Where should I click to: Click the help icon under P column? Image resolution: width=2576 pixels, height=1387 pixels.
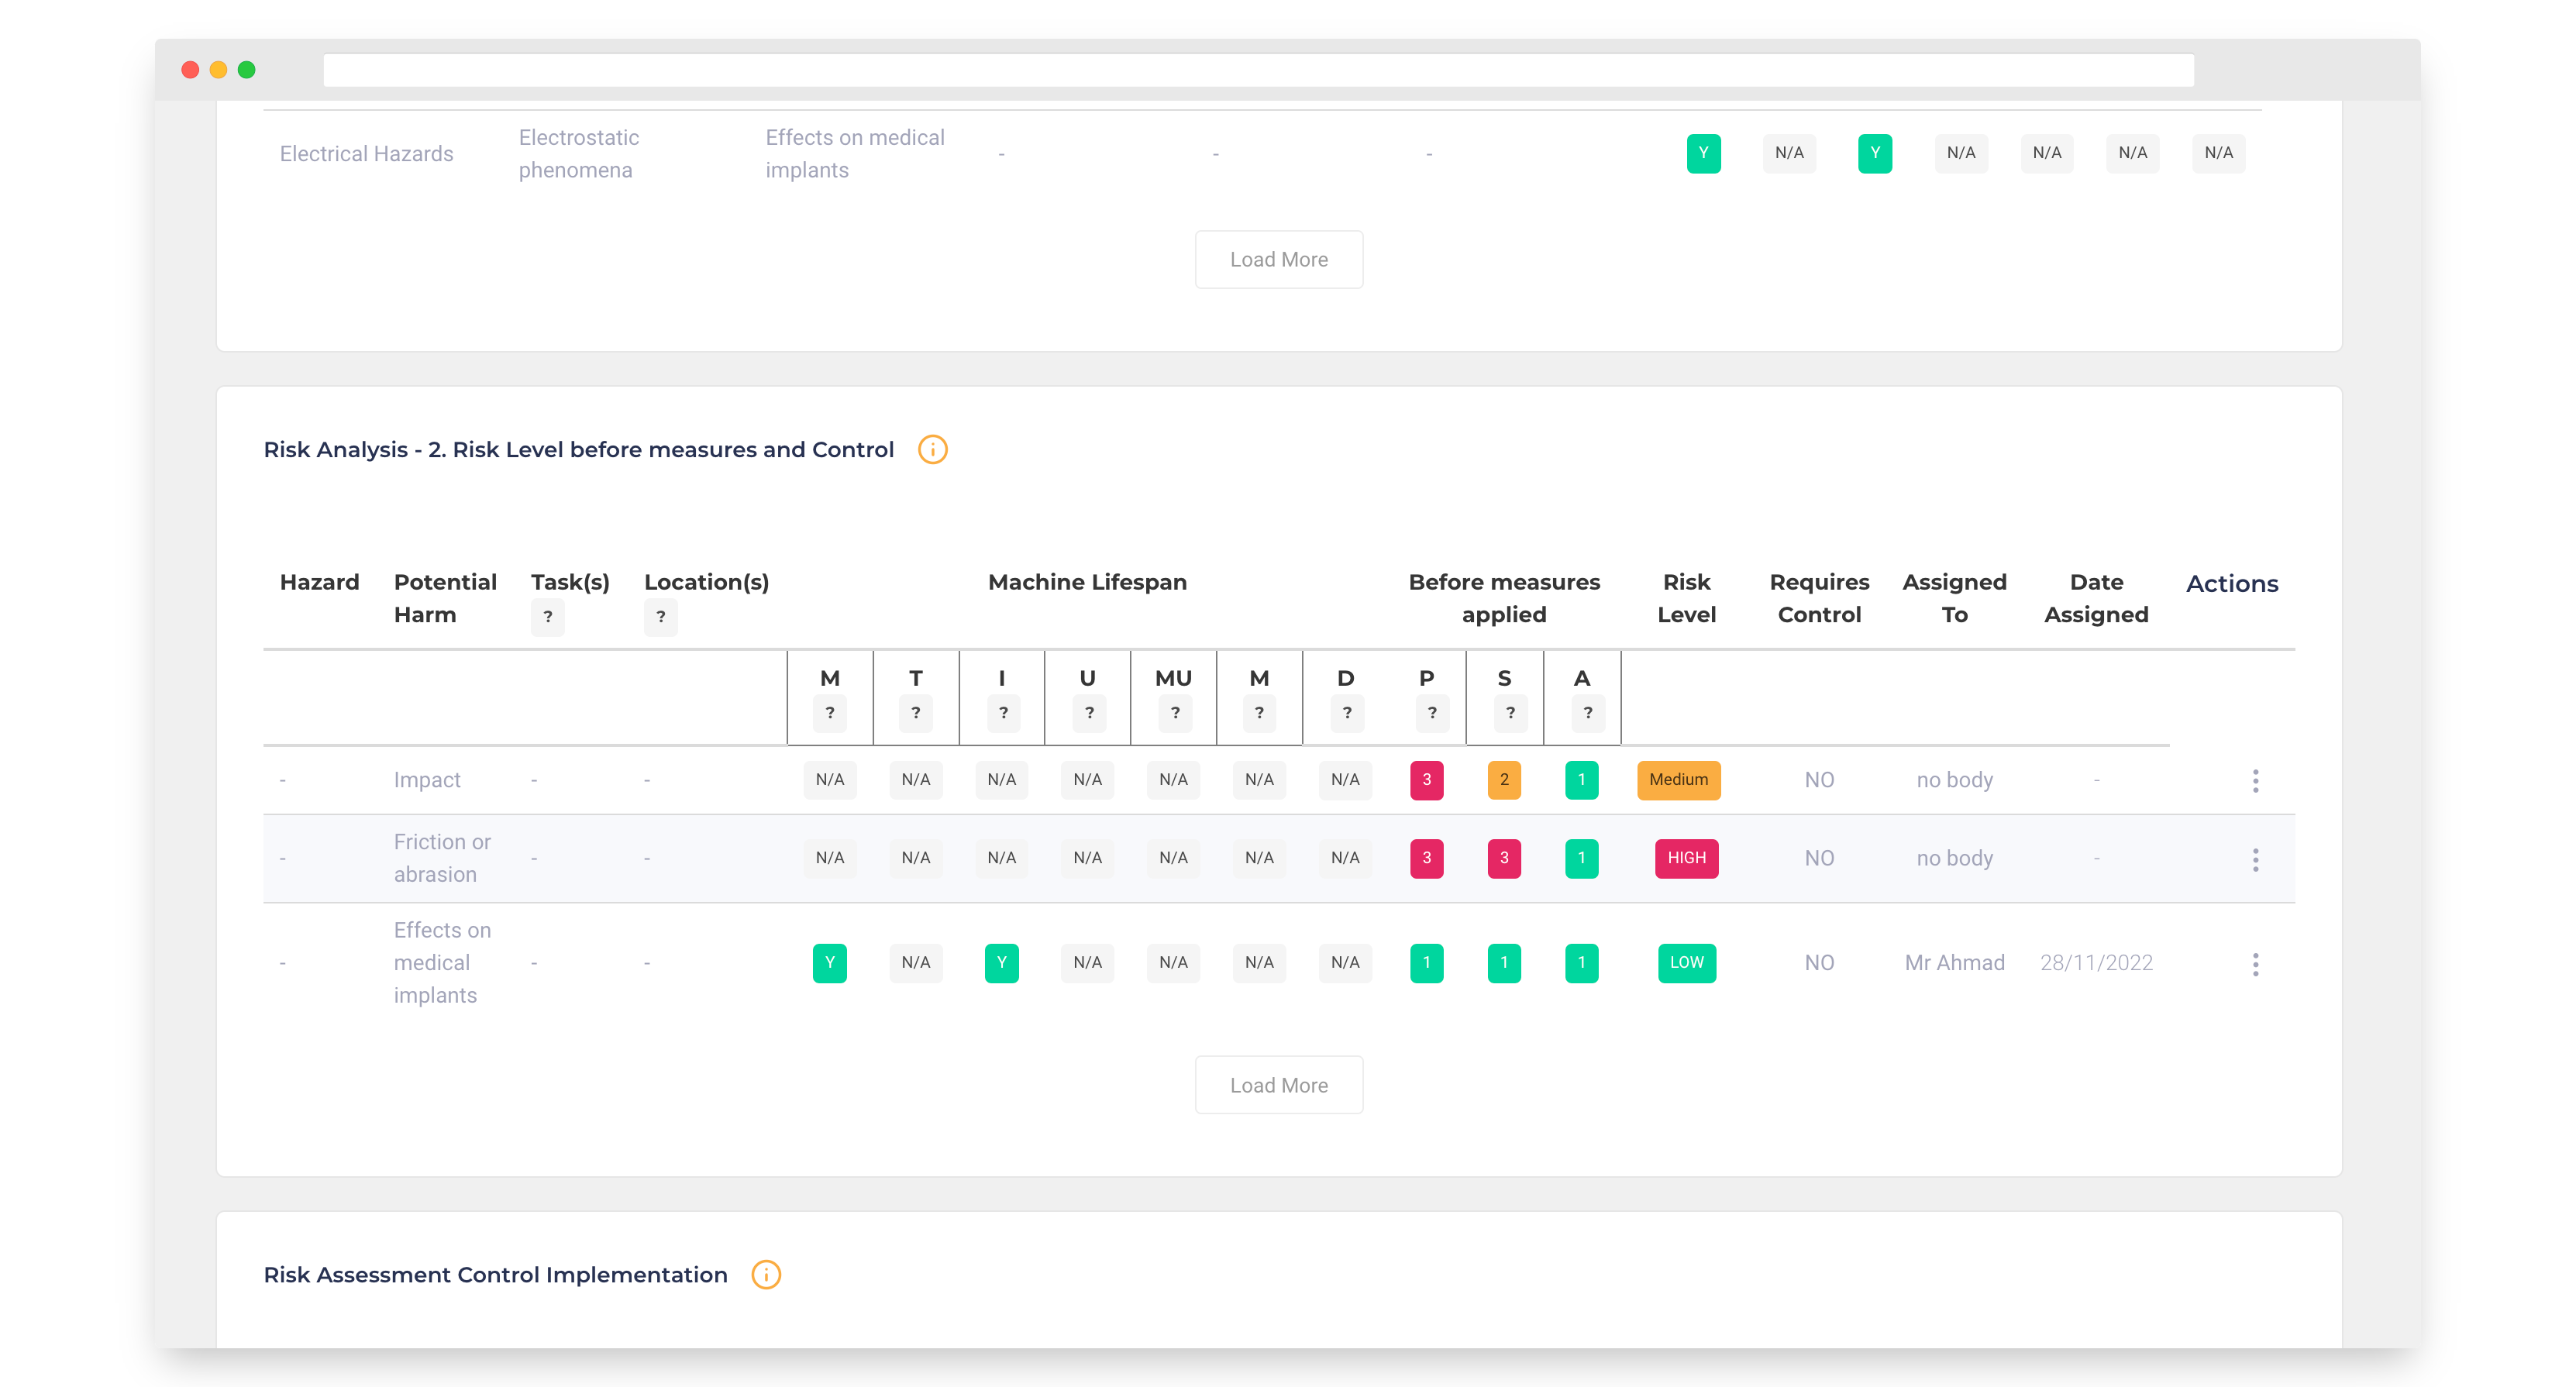pos(1432,713)
